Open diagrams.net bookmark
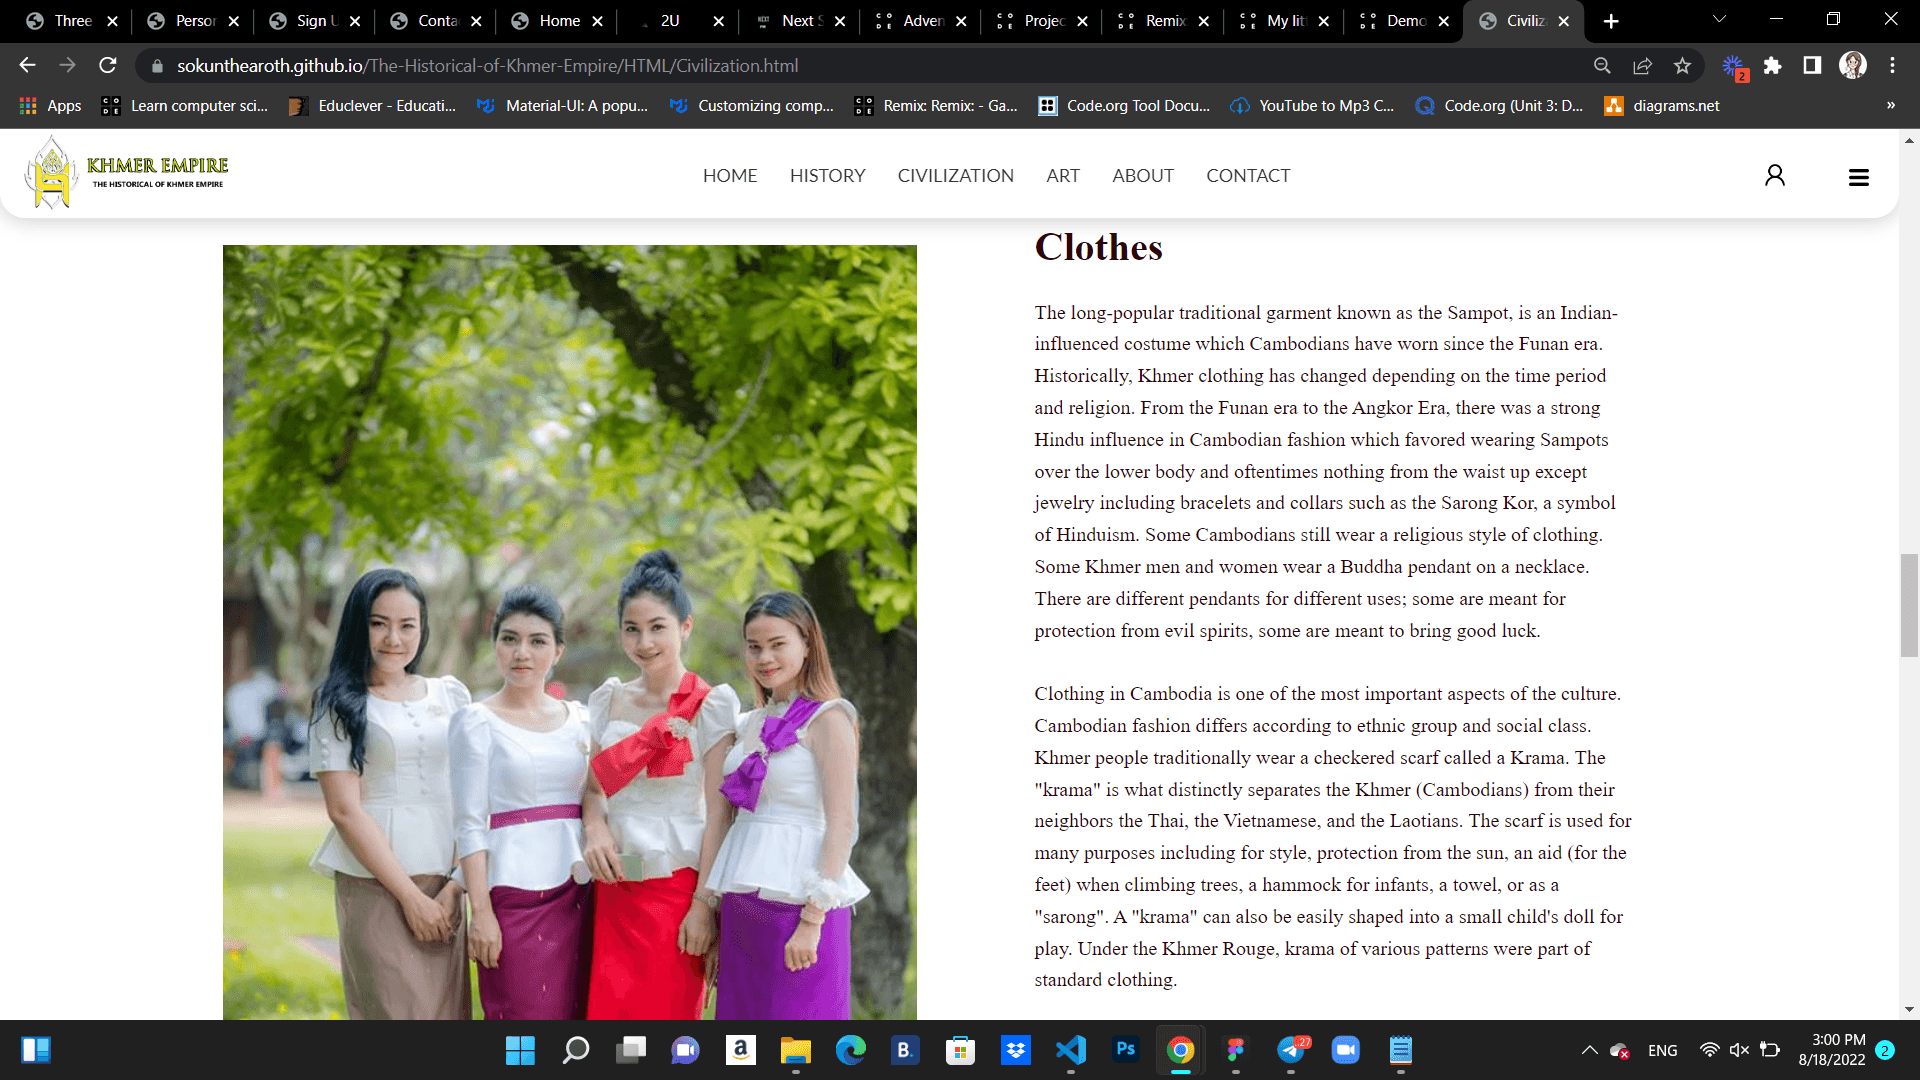 point(1662,106)
